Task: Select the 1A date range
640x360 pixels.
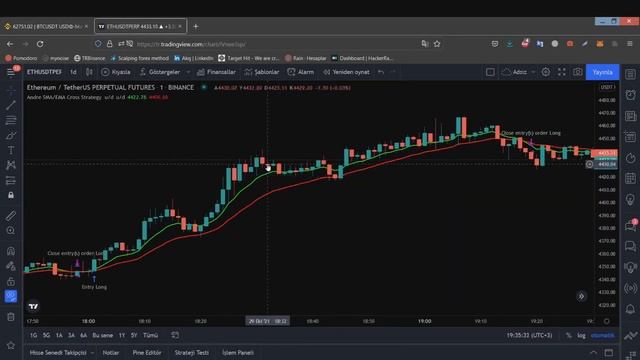Action: coord(59,335)
